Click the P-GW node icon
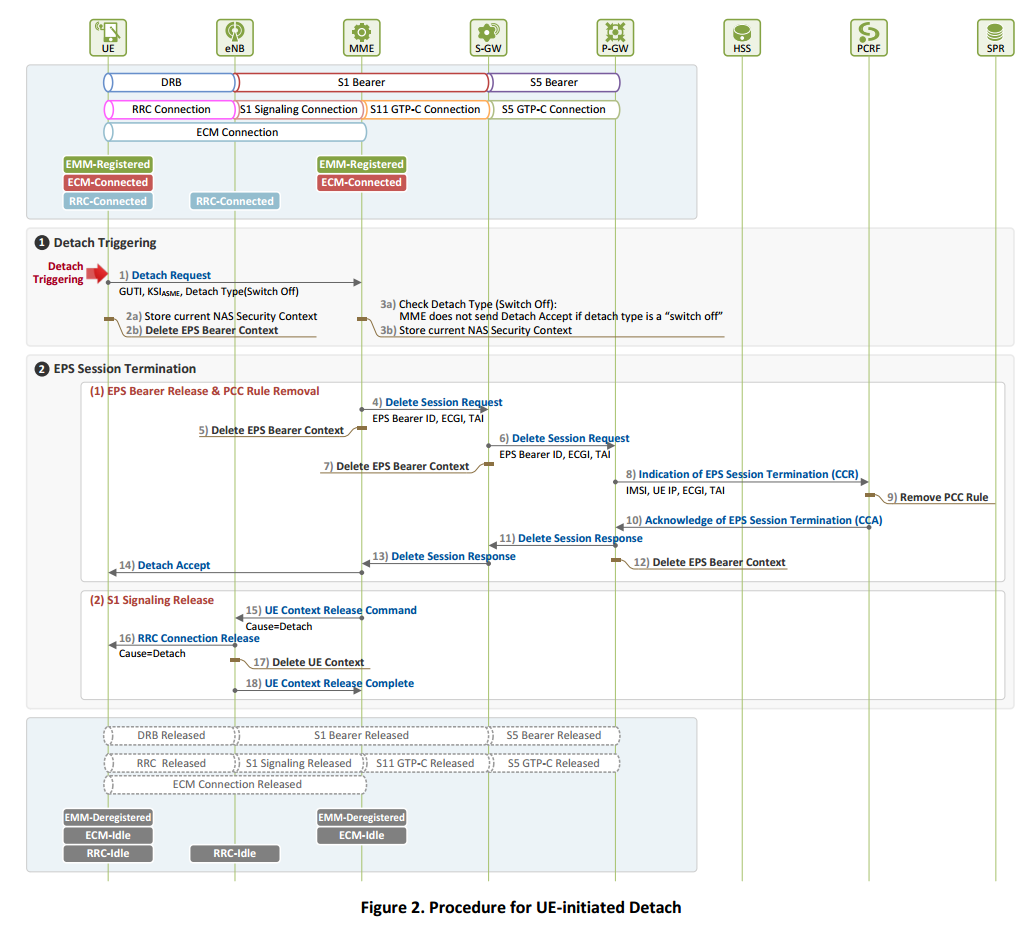 pos(615,38)
